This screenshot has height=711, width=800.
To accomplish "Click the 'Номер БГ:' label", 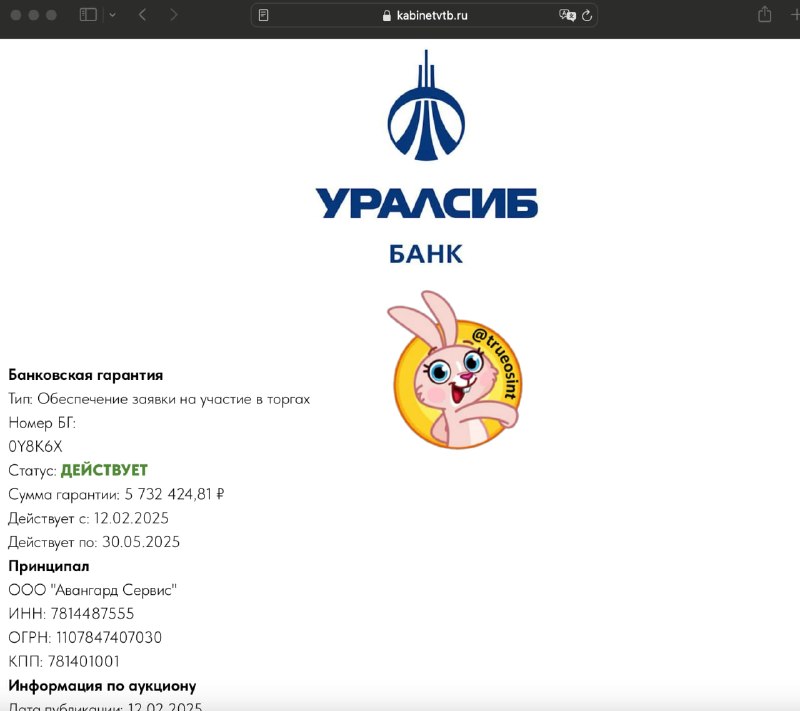I will 42,423.
